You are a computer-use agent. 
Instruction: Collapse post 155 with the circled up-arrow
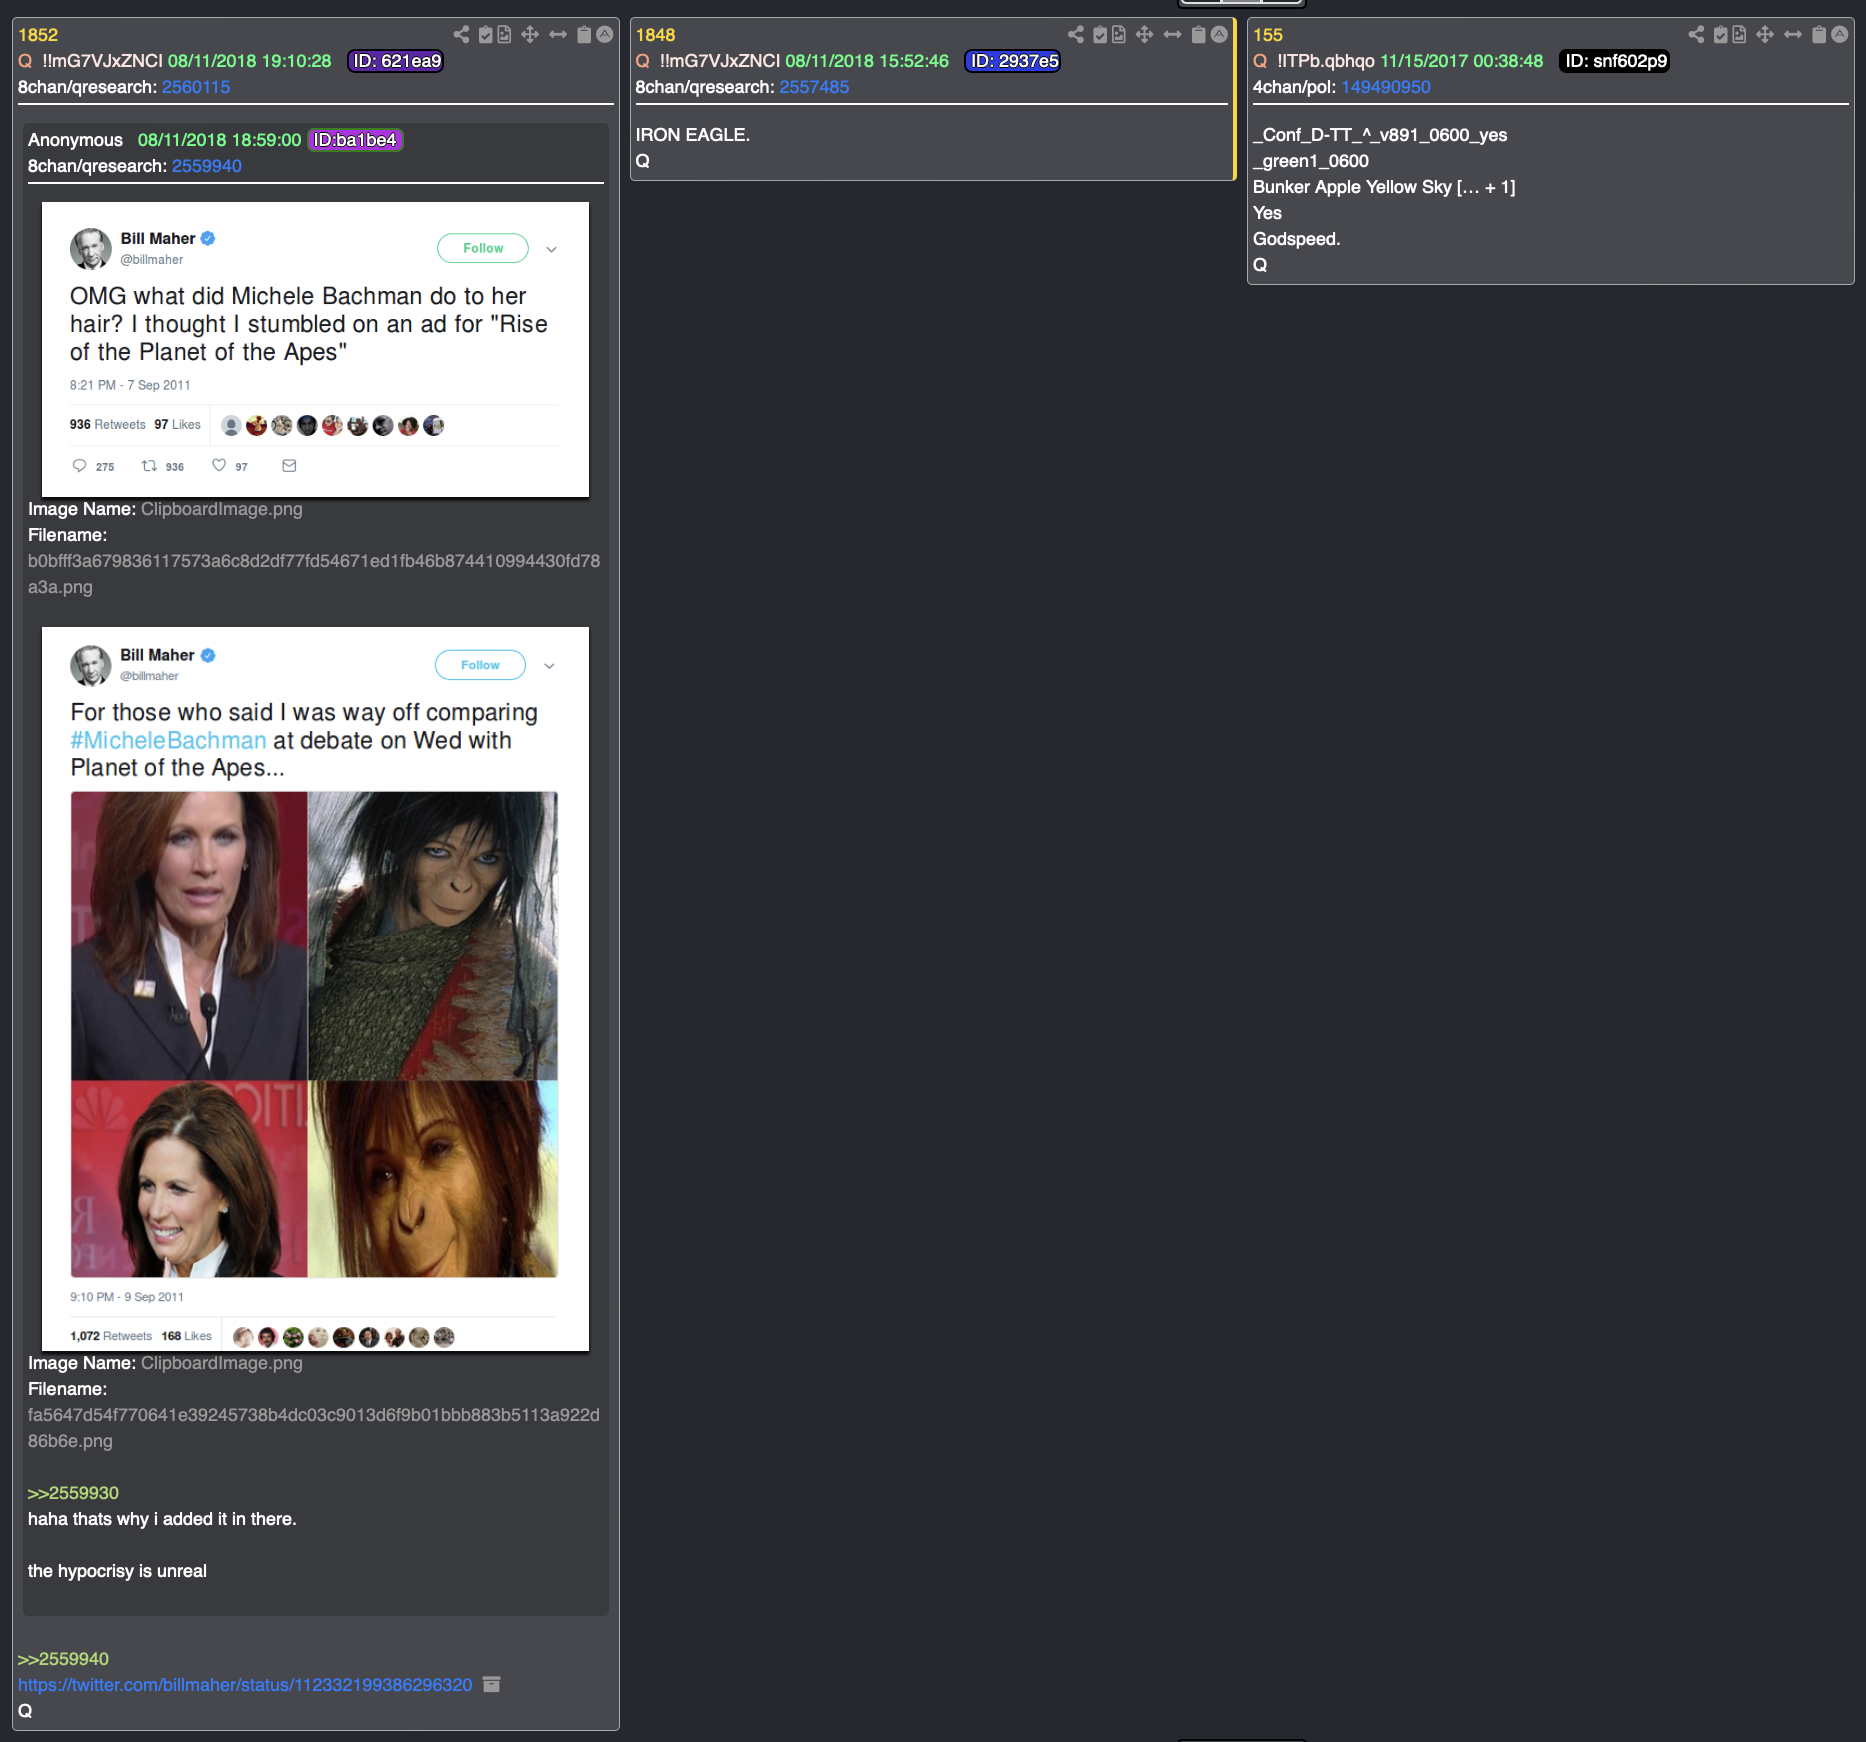click(x=1839, y=35)
